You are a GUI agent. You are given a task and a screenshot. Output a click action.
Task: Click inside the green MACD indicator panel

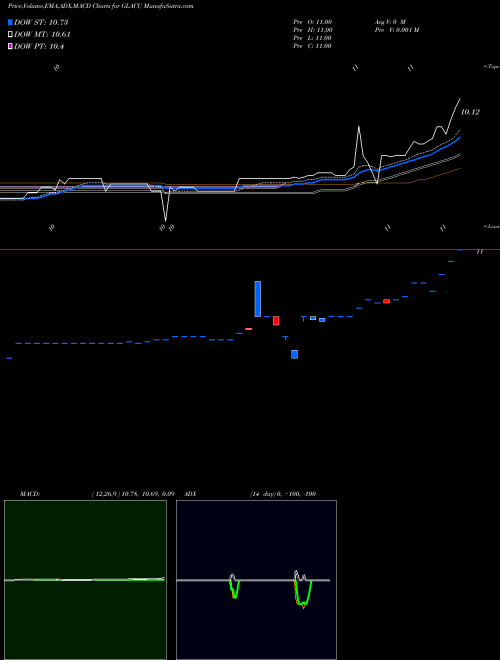(85, 580)
